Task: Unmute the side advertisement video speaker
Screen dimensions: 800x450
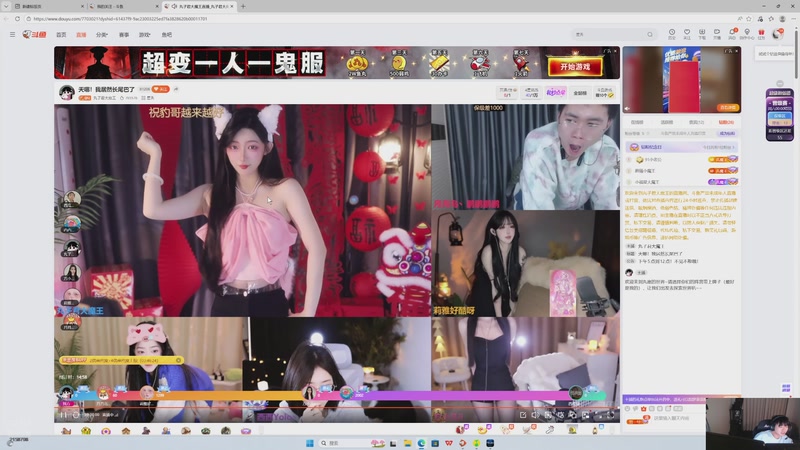Action: pyautogui.click(x=628, y=108)
